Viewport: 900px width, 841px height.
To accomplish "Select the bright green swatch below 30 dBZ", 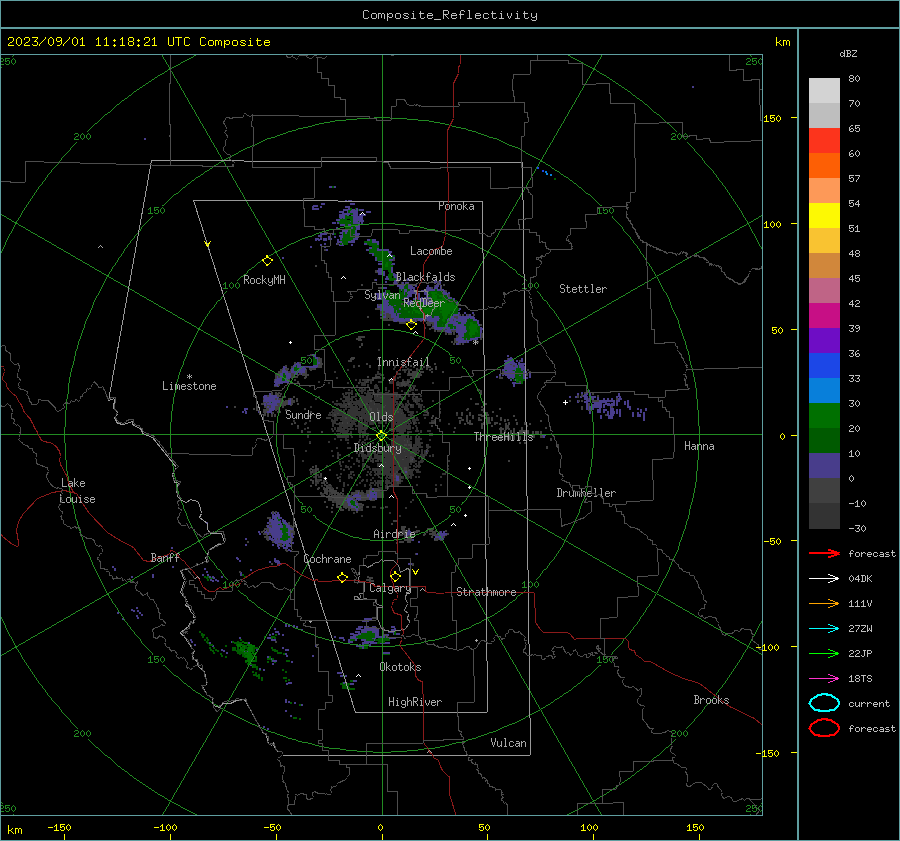I will coord(824,415).
